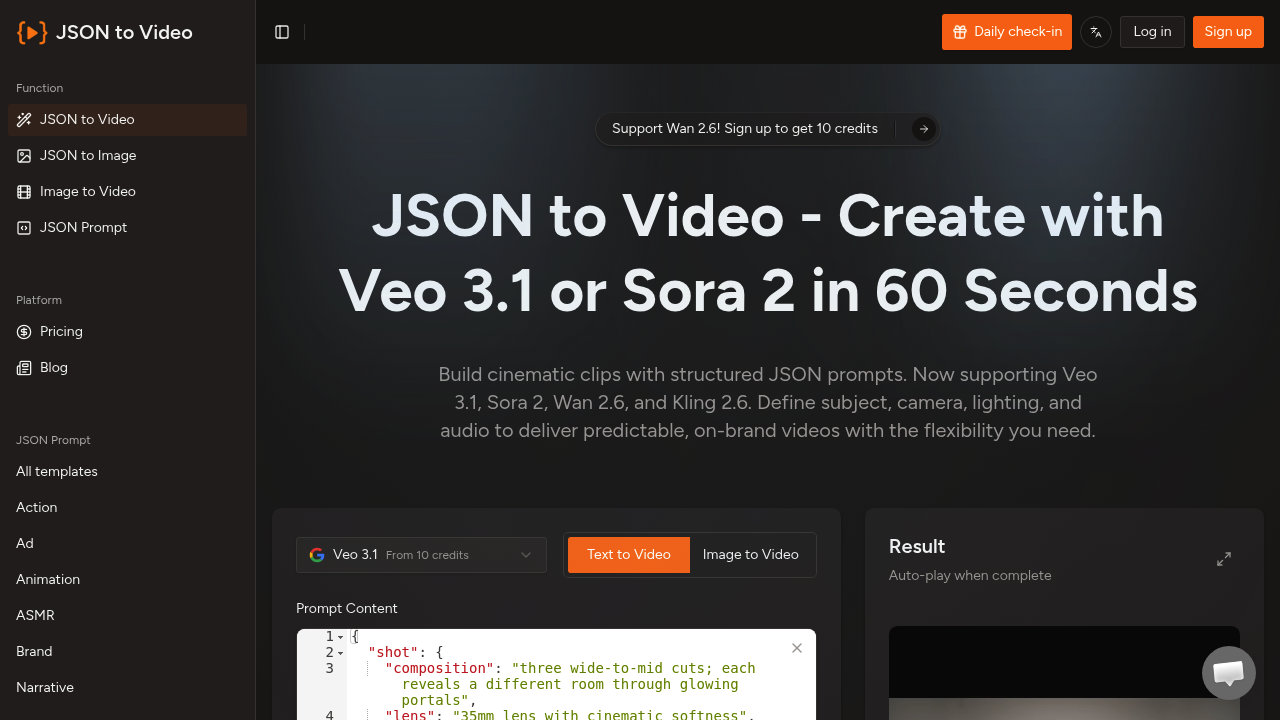Open the language switcher icon
1280x720 pixels.
[1095, 31]
